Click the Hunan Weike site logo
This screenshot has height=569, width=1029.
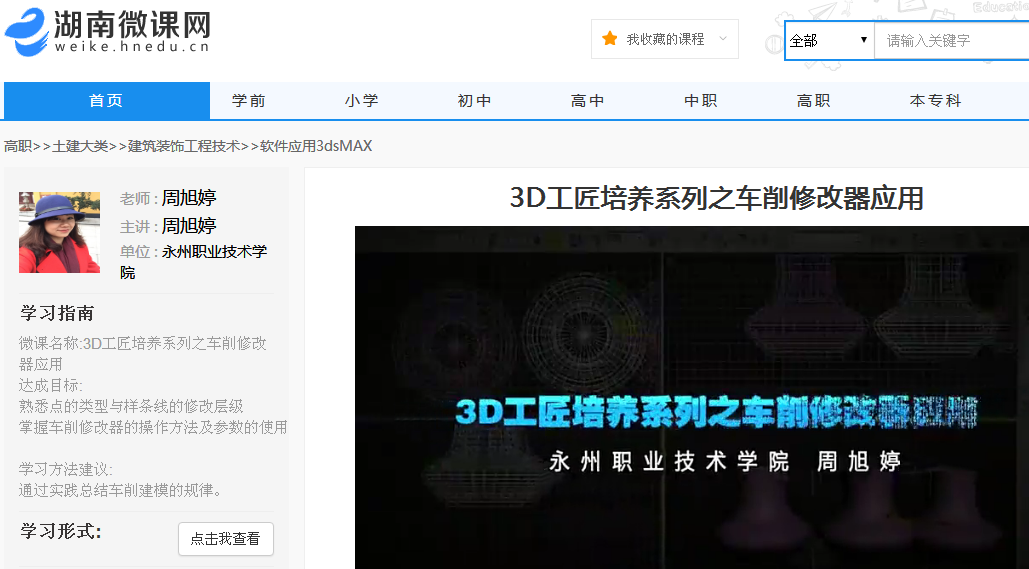[108, 31]
